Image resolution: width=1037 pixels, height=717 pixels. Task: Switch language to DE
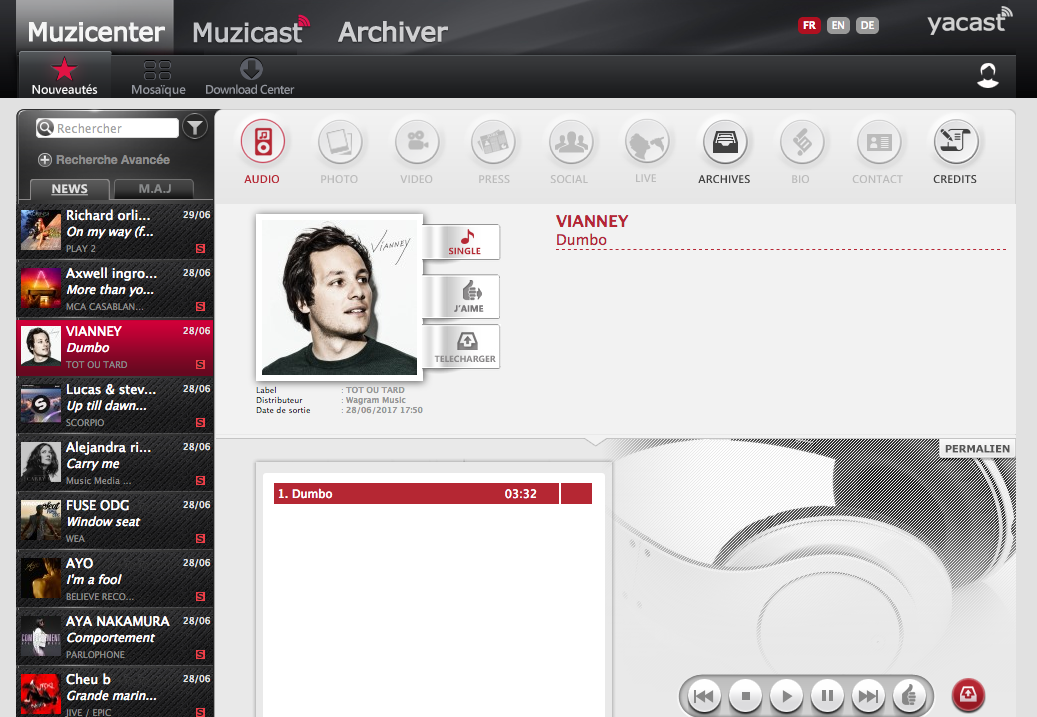click(867, 26)
